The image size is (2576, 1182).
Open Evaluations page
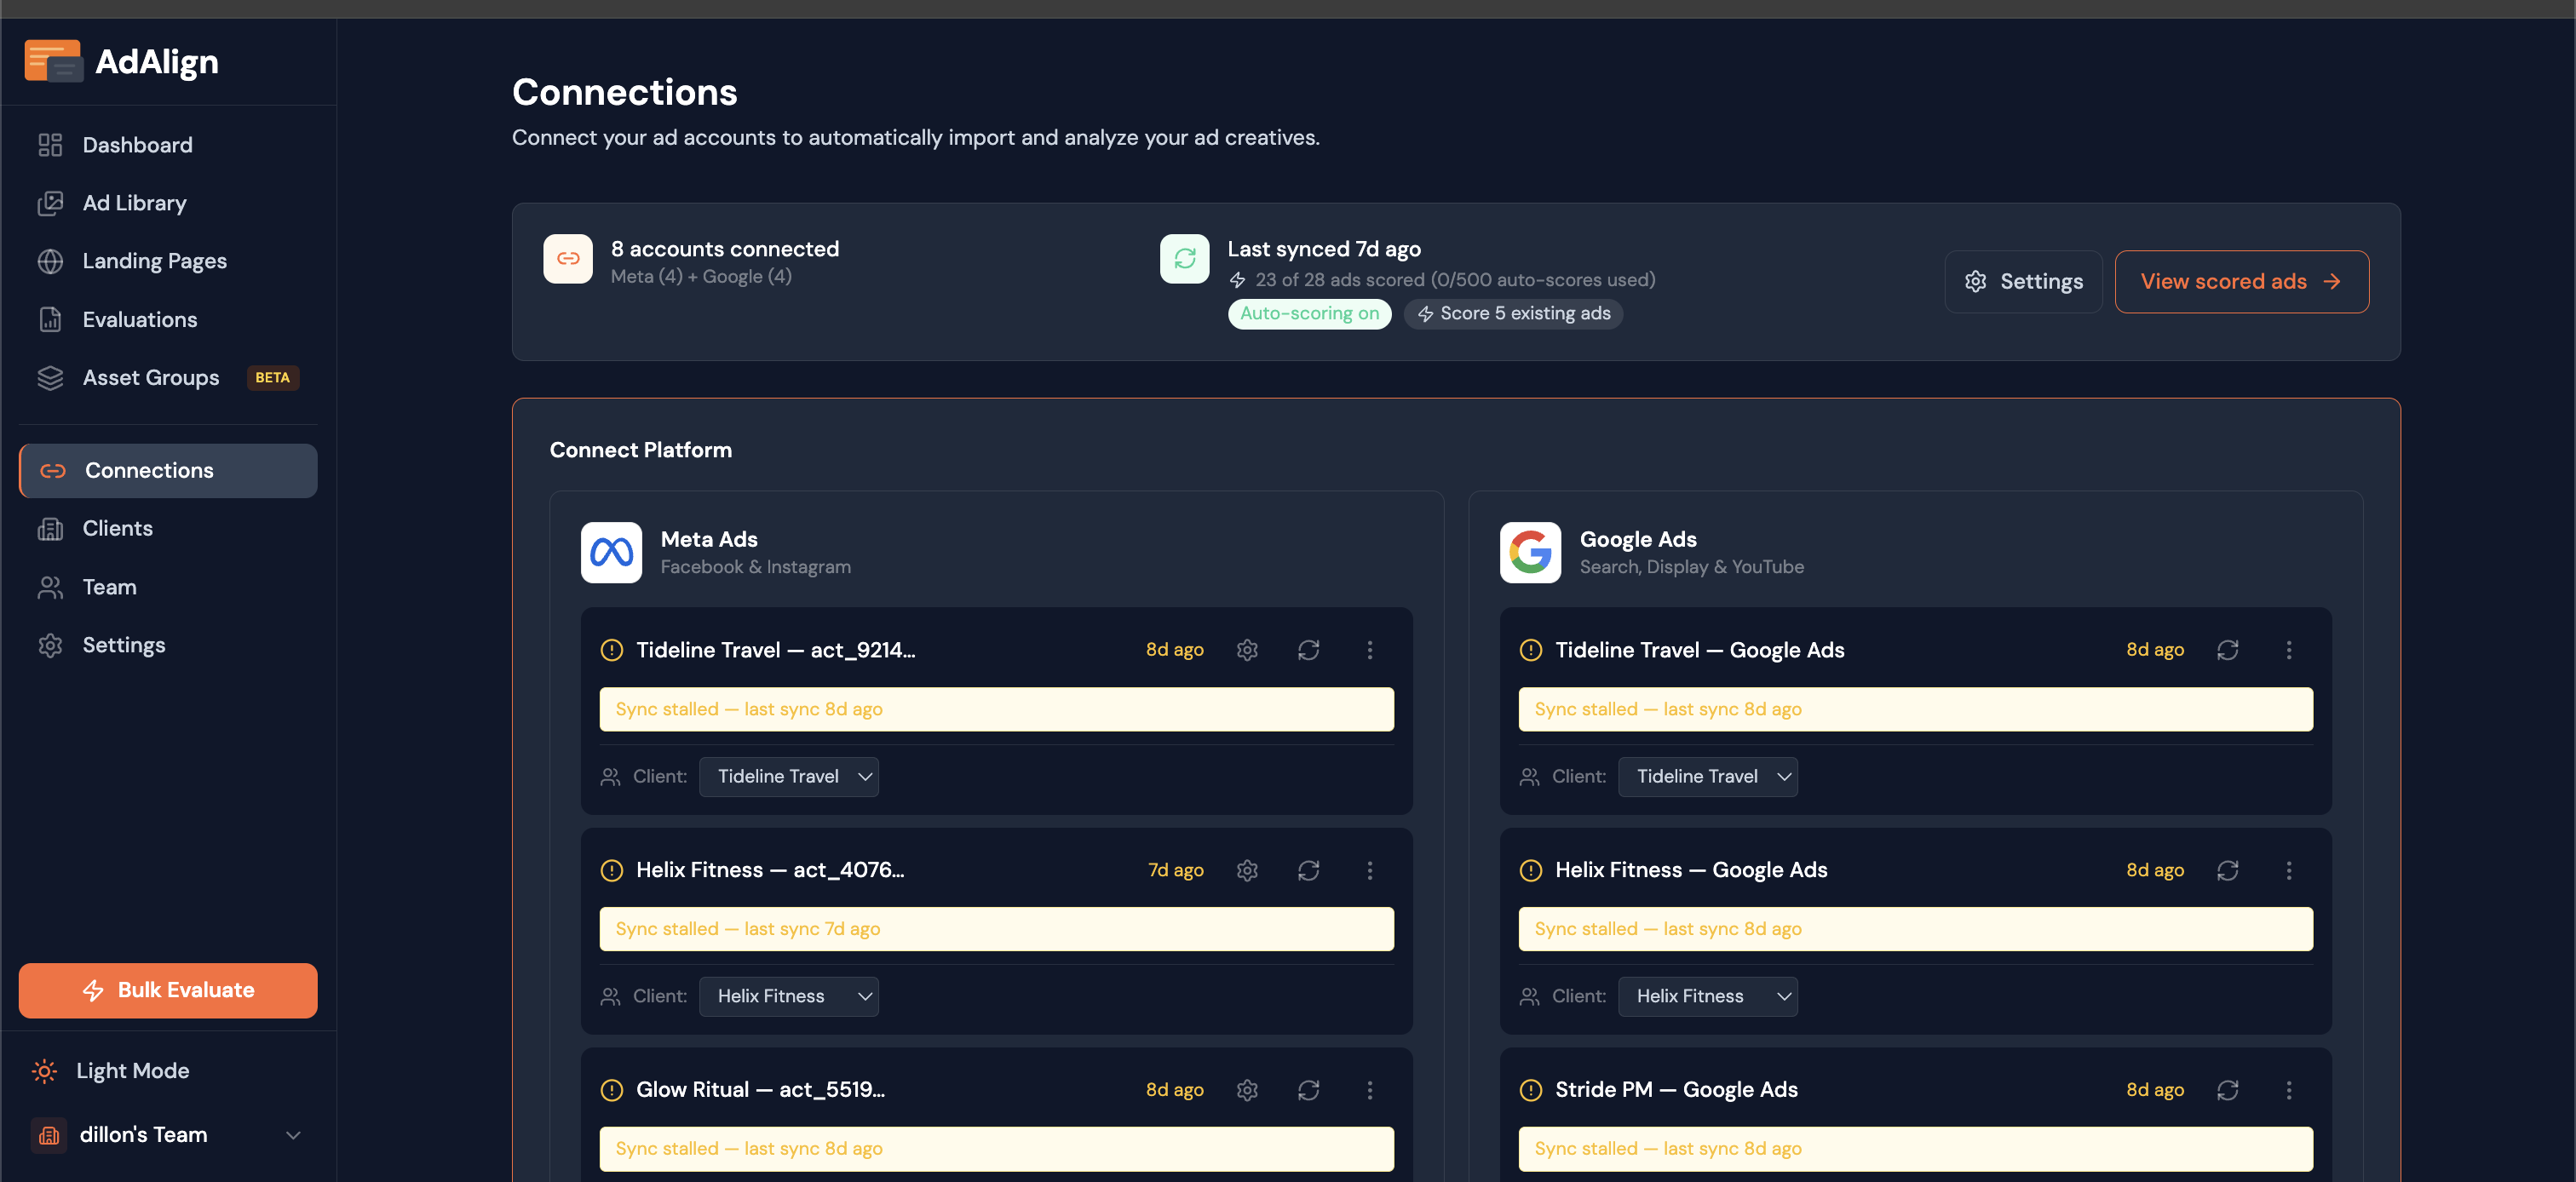[x=168, y=320]
